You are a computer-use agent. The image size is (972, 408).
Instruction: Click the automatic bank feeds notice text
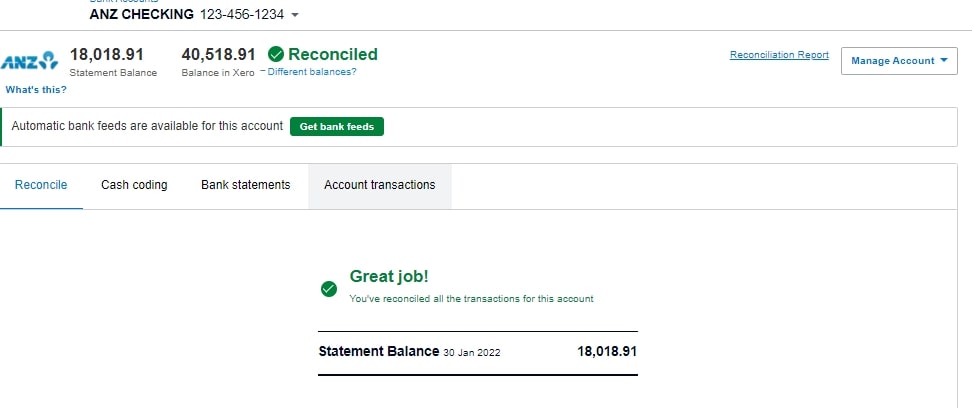[147, 127]
